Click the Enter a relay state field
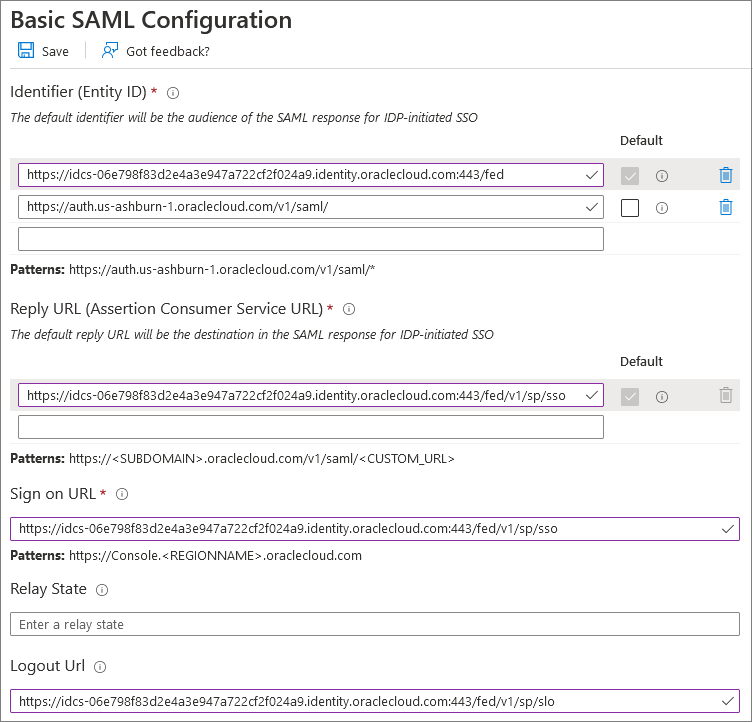The height and width of the screenshot is (722, 753). point(375,624)
